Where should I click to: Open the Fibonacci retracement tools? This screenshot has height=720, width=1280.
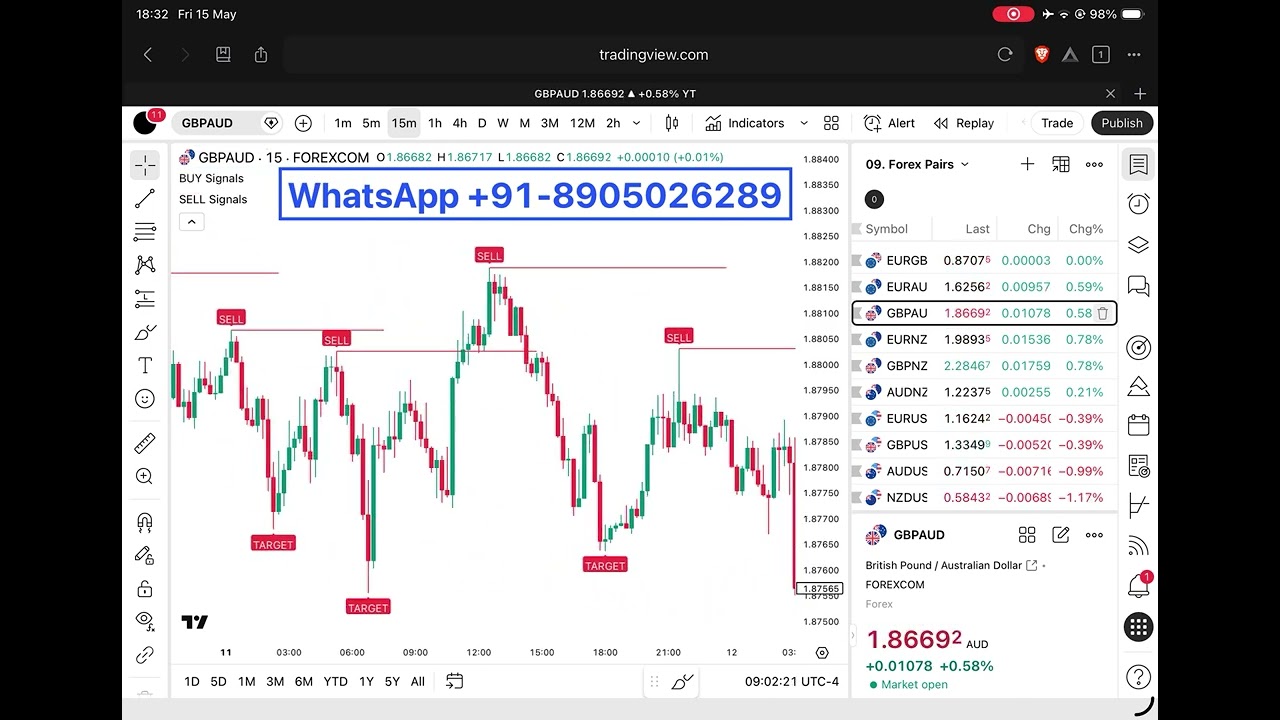pyautogui.click(x=145, y=232)
